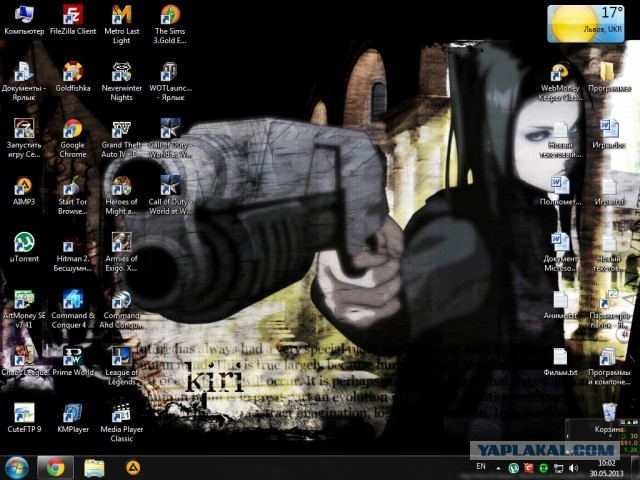Image resolution: width=640 pixels, height=480 pixels.
Task: Switch to Chrome in the taskbar
Action: coord(56,467)
